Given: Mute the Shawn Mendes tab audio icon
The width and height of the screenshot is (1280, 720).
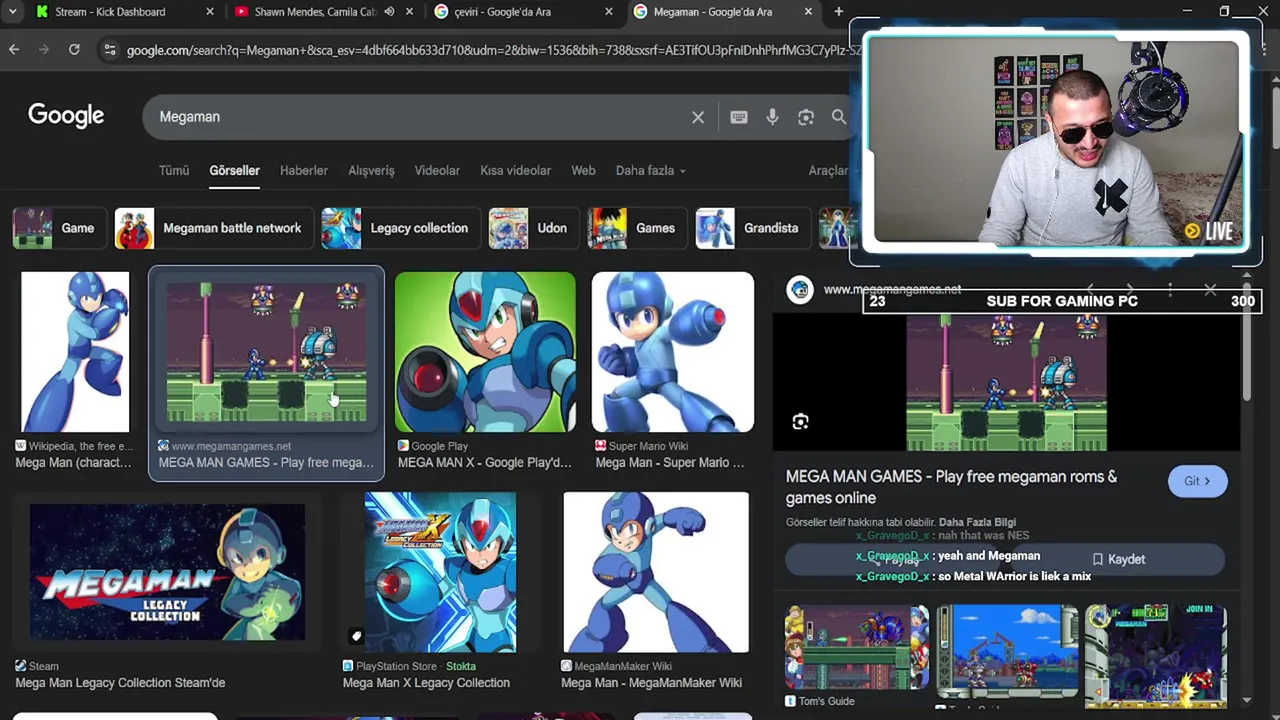Looking at the screenshot, I should [x=389, y=12].
